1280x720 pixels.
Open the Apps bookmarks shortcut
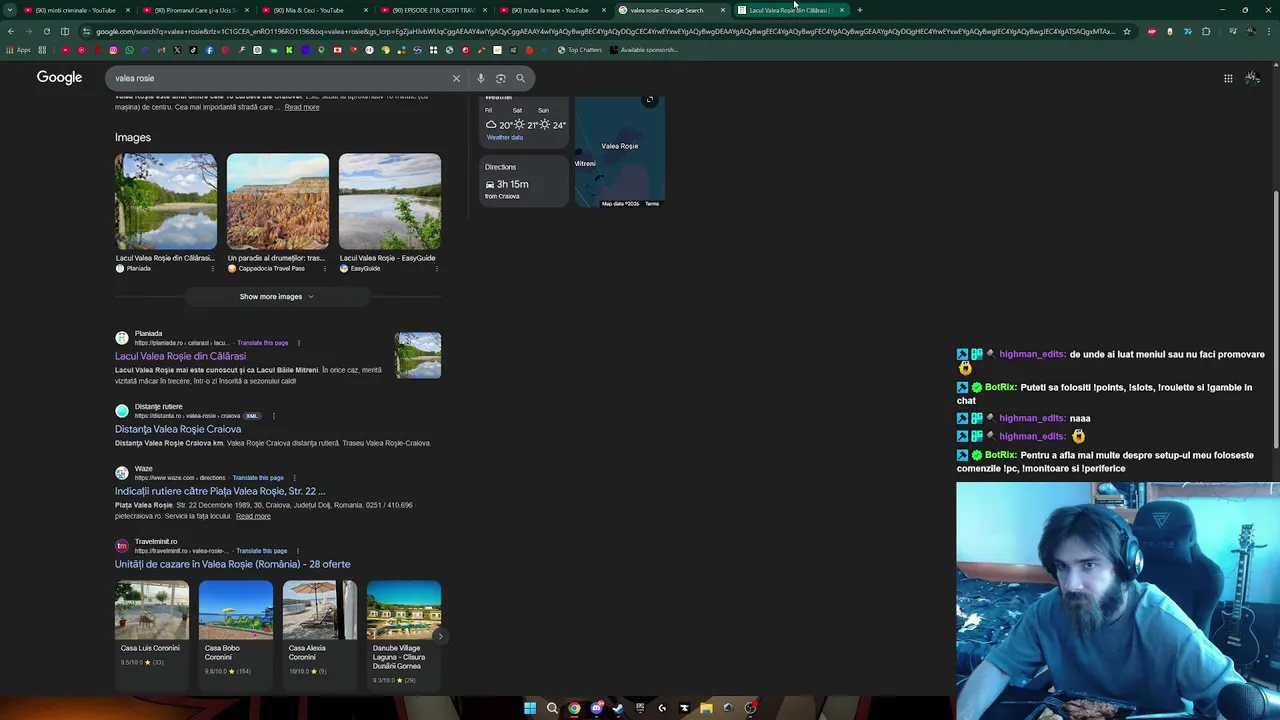point(19,50)
